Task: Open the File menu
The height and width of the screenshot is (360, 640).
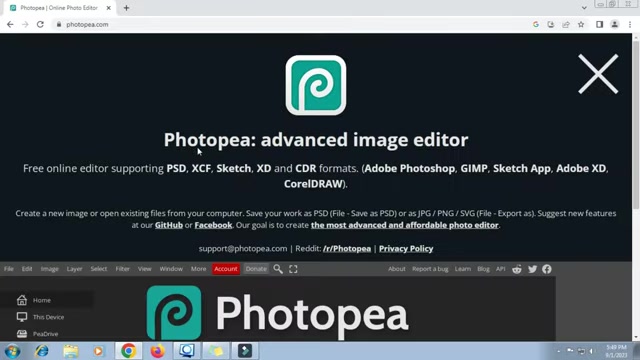Action: [9, 269]
